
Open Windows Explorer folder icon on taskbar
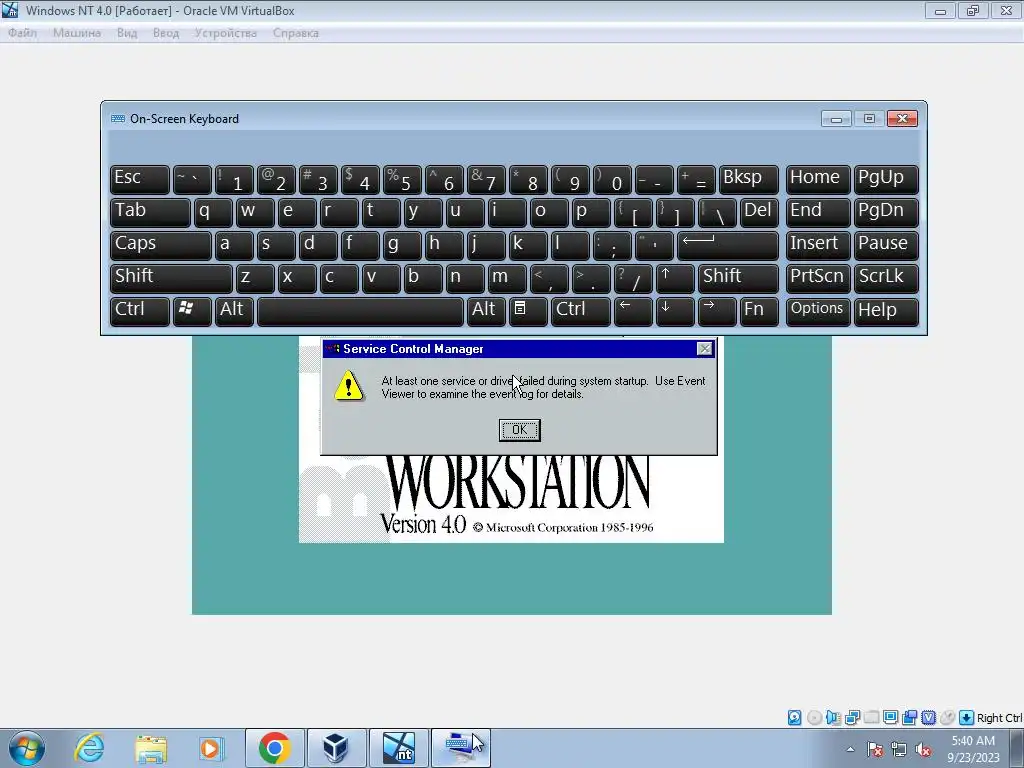(151, 748)
